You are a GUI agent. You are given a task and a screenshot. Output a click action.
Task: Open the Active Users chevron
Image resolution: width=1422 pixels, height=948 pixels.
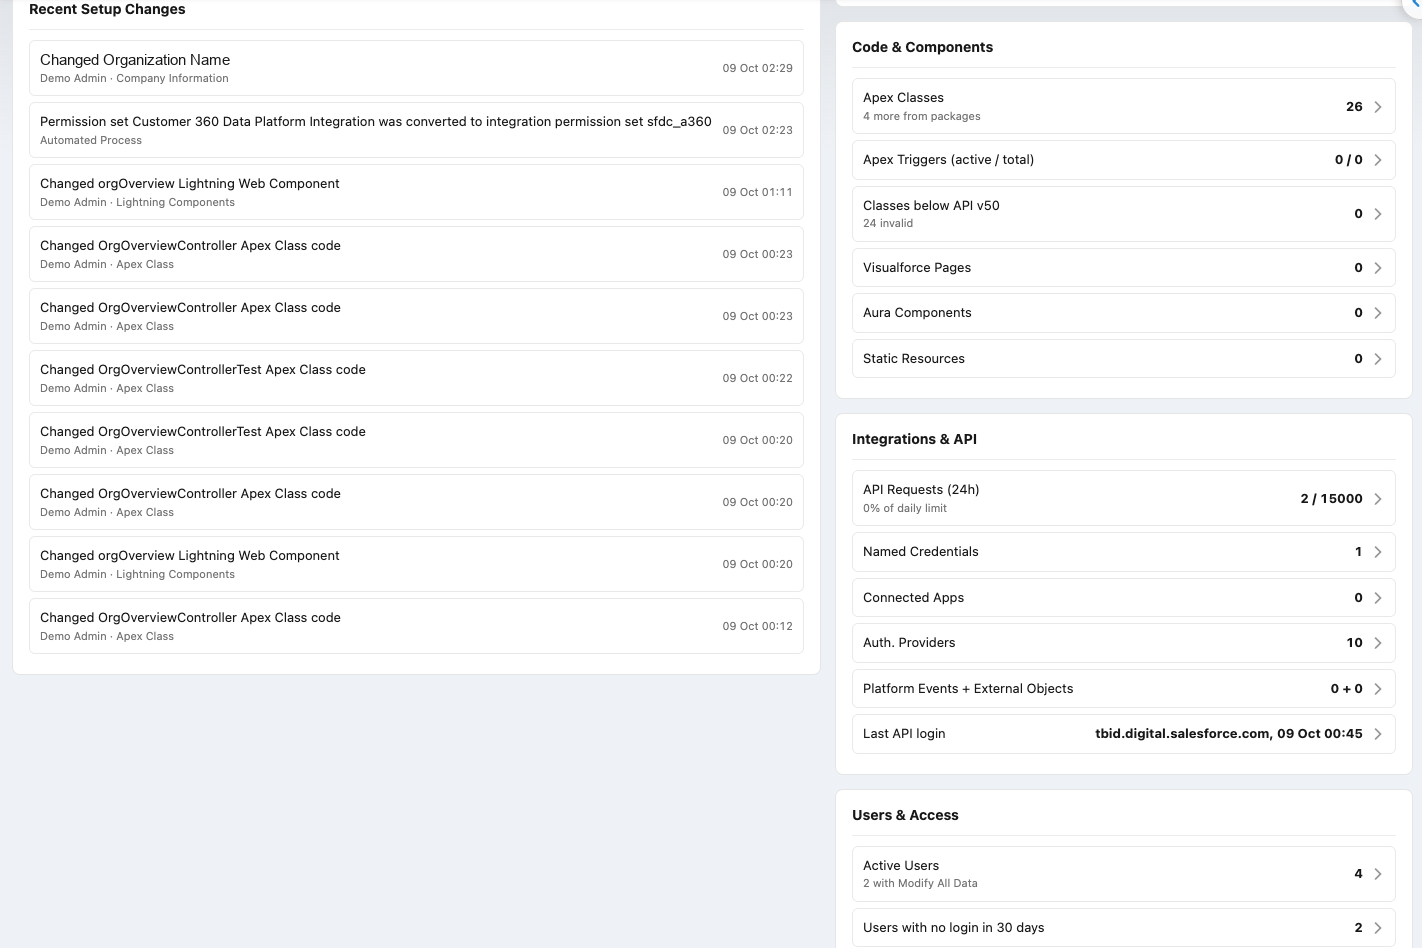coord(1378,874)
